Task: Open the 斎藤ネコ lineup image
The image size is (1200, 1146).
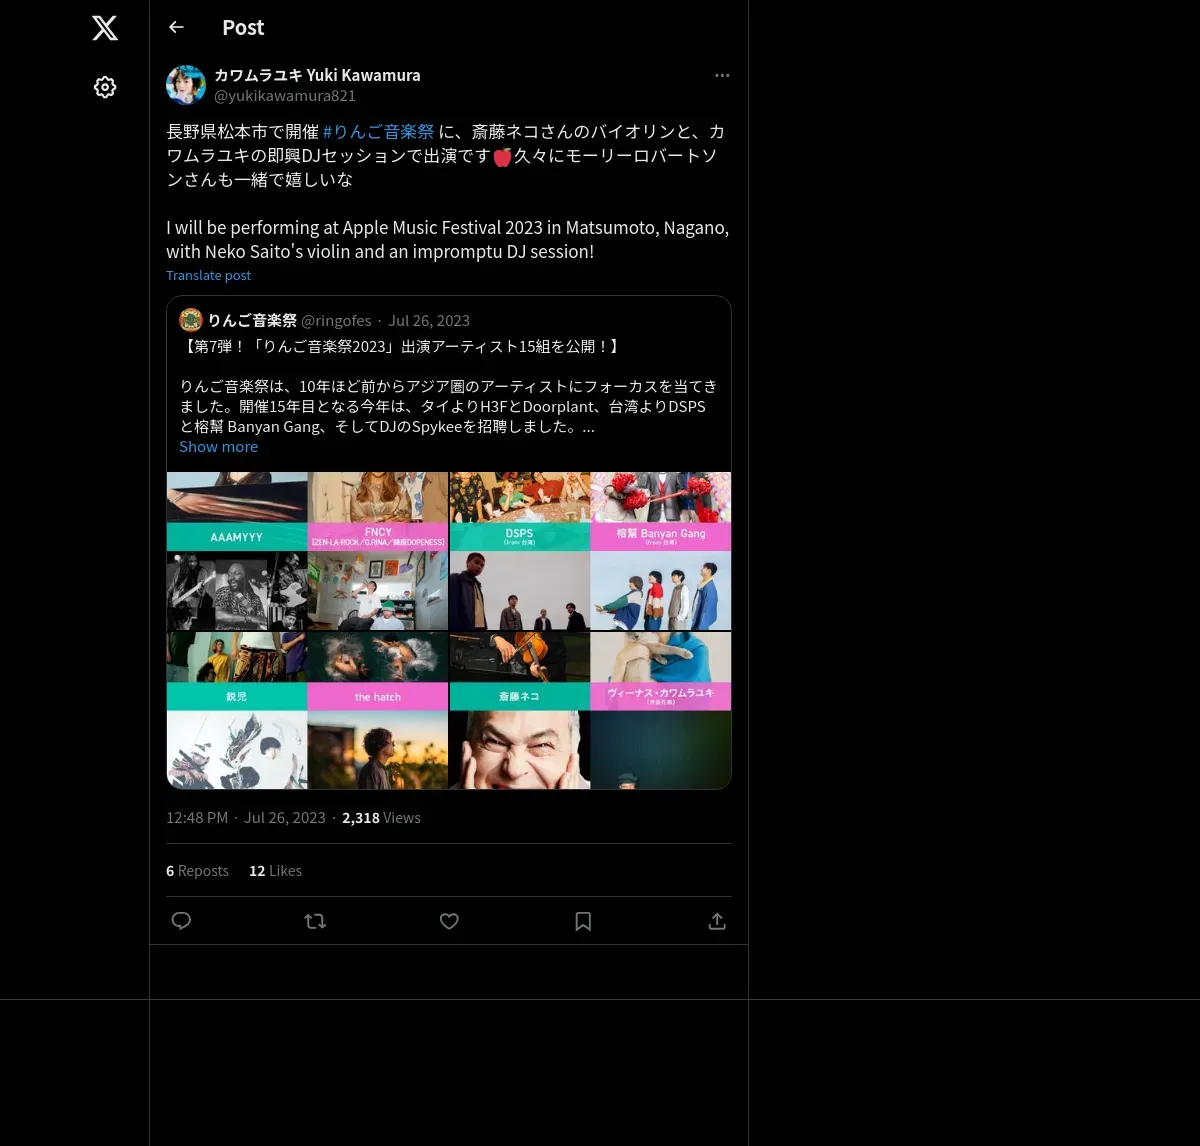Action: [x=590, y=711]
